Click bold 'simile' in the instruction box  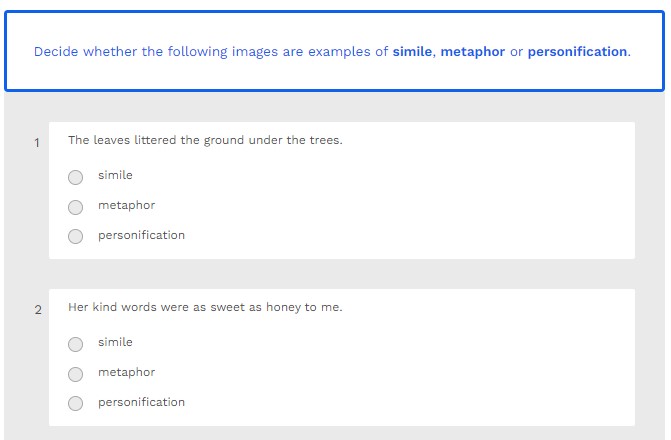pyautogui.click(x=412, y=51)
